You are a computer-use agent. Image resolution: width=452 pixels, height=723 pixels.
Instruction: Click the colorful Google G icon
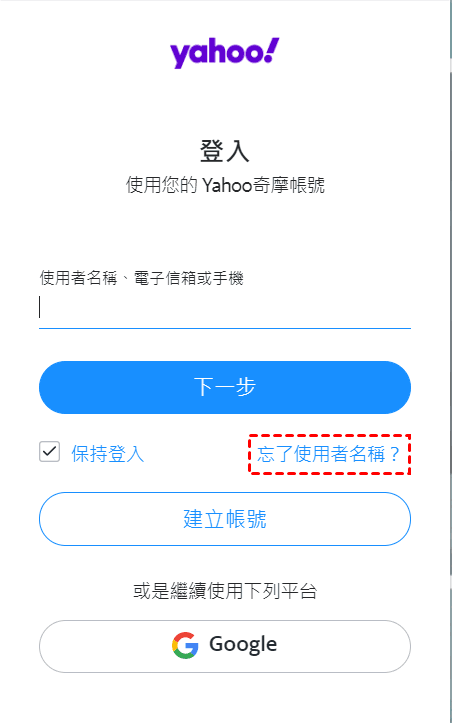pos(185,645)
